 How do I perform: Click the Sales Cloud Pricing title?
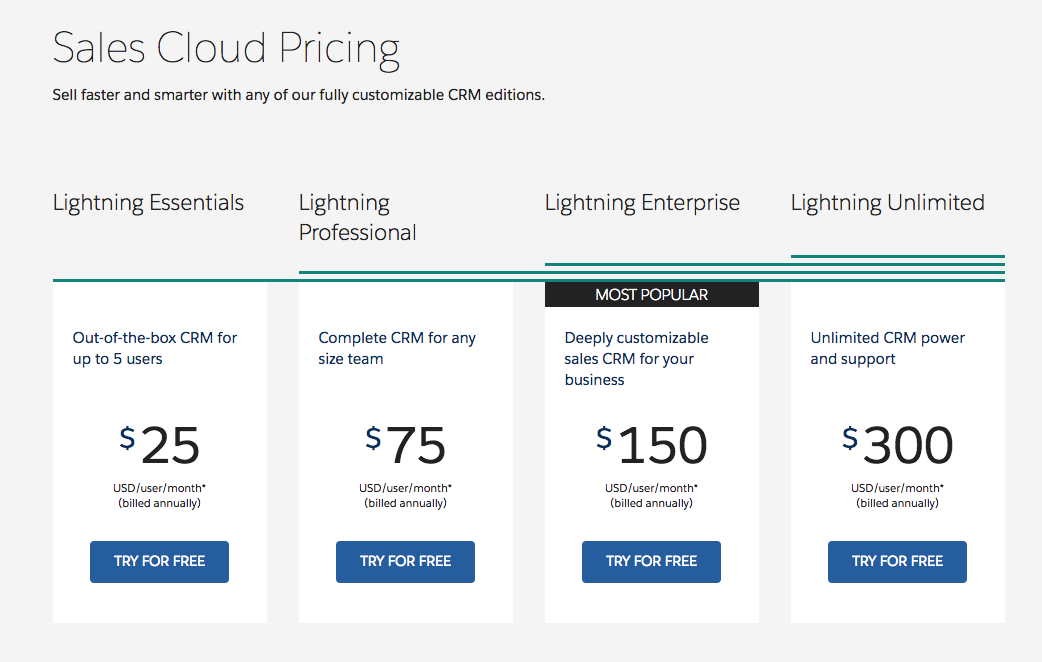226,49
